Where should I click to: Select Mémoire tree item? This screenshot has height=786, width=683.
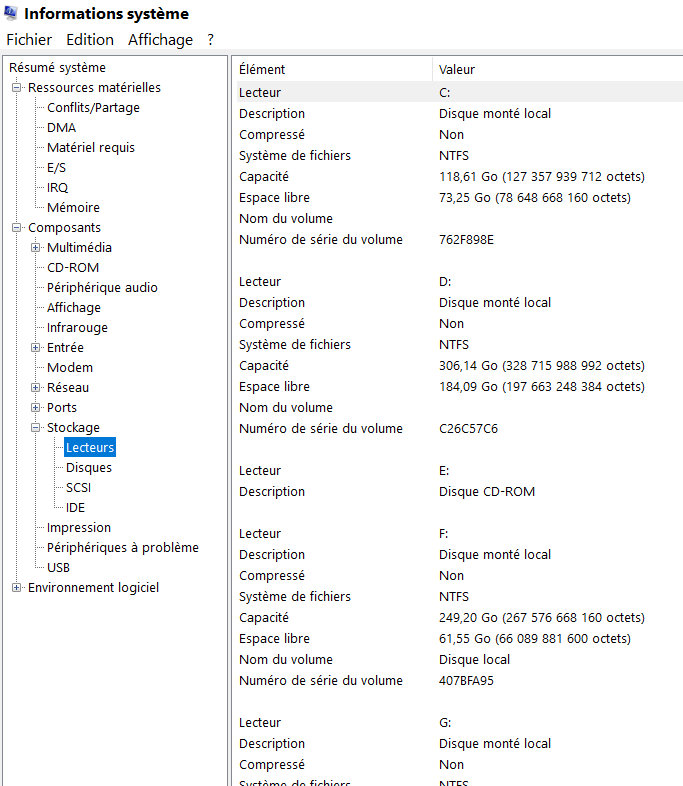pos(73,208)
